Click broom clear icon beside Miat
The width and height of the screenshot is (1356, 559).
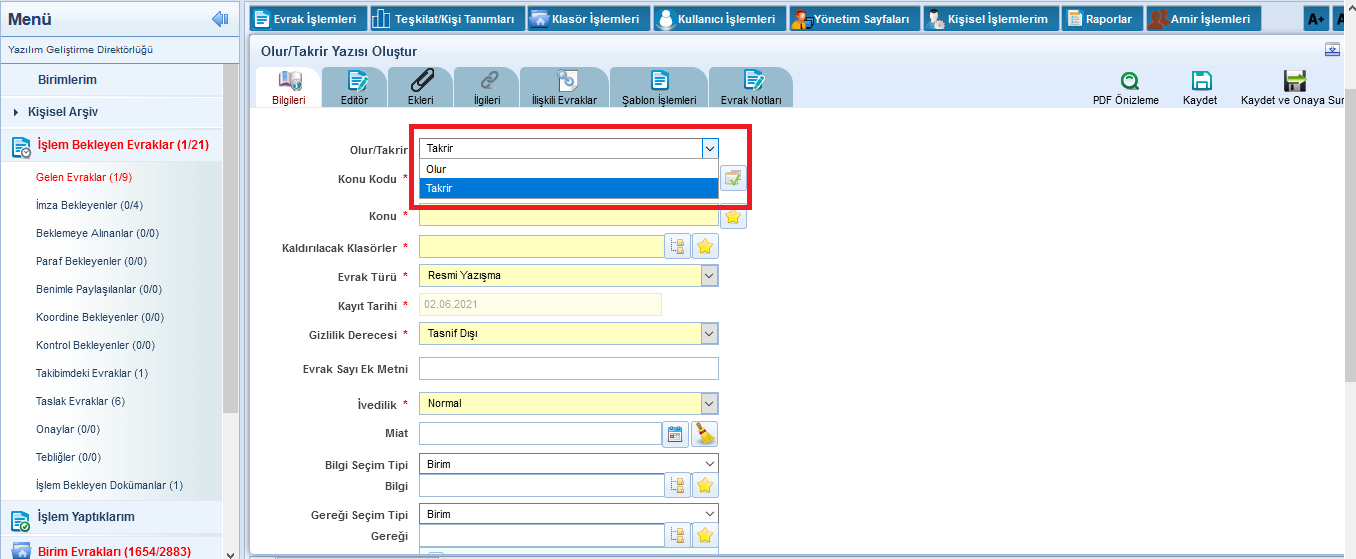[705, 434]
